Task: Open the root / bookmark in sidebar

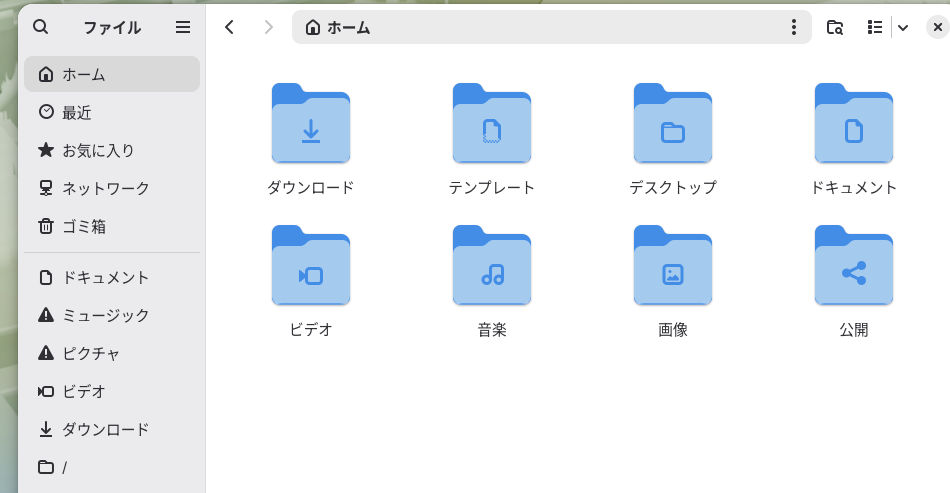Action: tap(112, 467)
